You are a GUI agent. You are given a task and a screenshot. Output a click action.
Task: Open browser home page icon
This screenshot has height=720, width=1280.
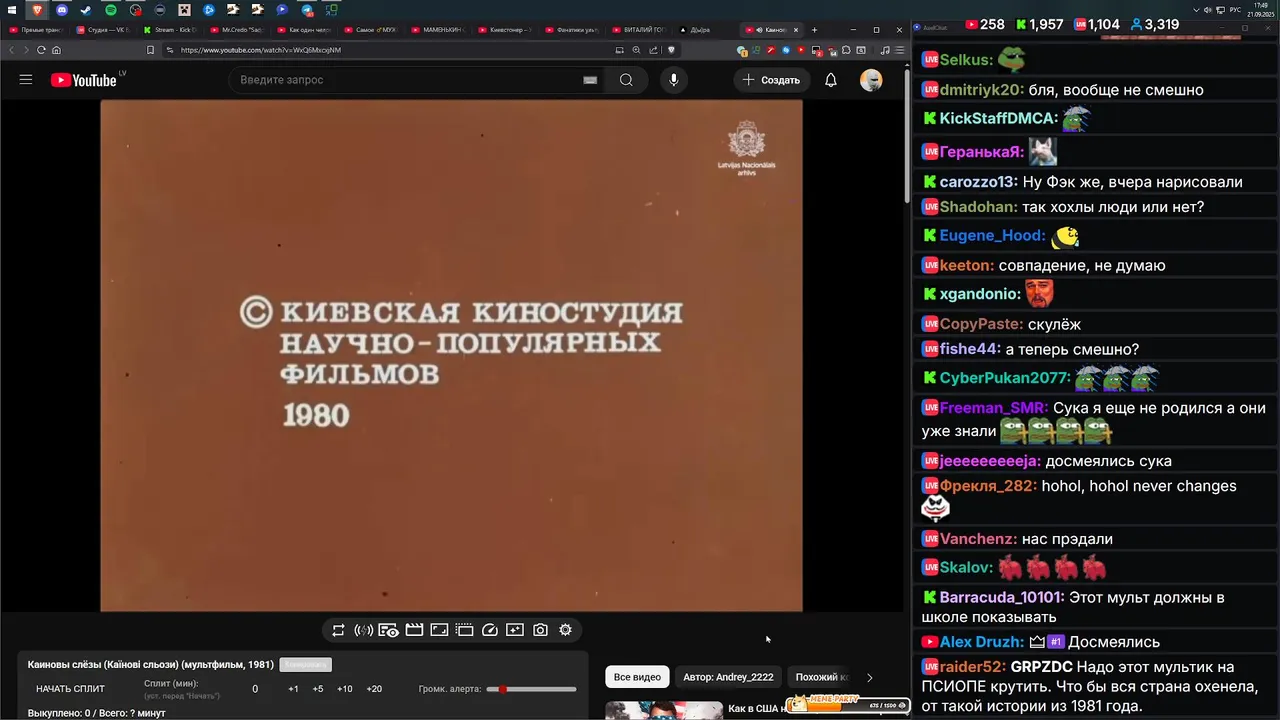coord(56,50)
